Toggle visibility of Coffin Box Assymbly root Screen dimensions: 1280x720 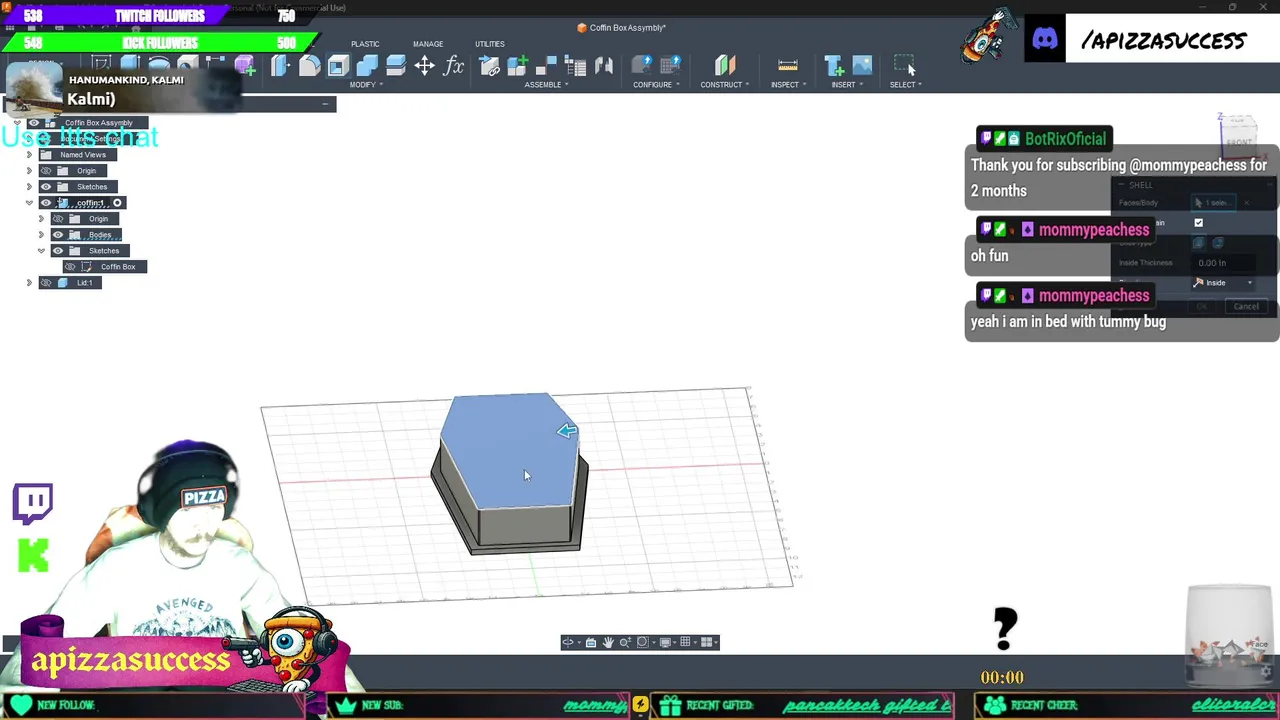tap(34, 123)
